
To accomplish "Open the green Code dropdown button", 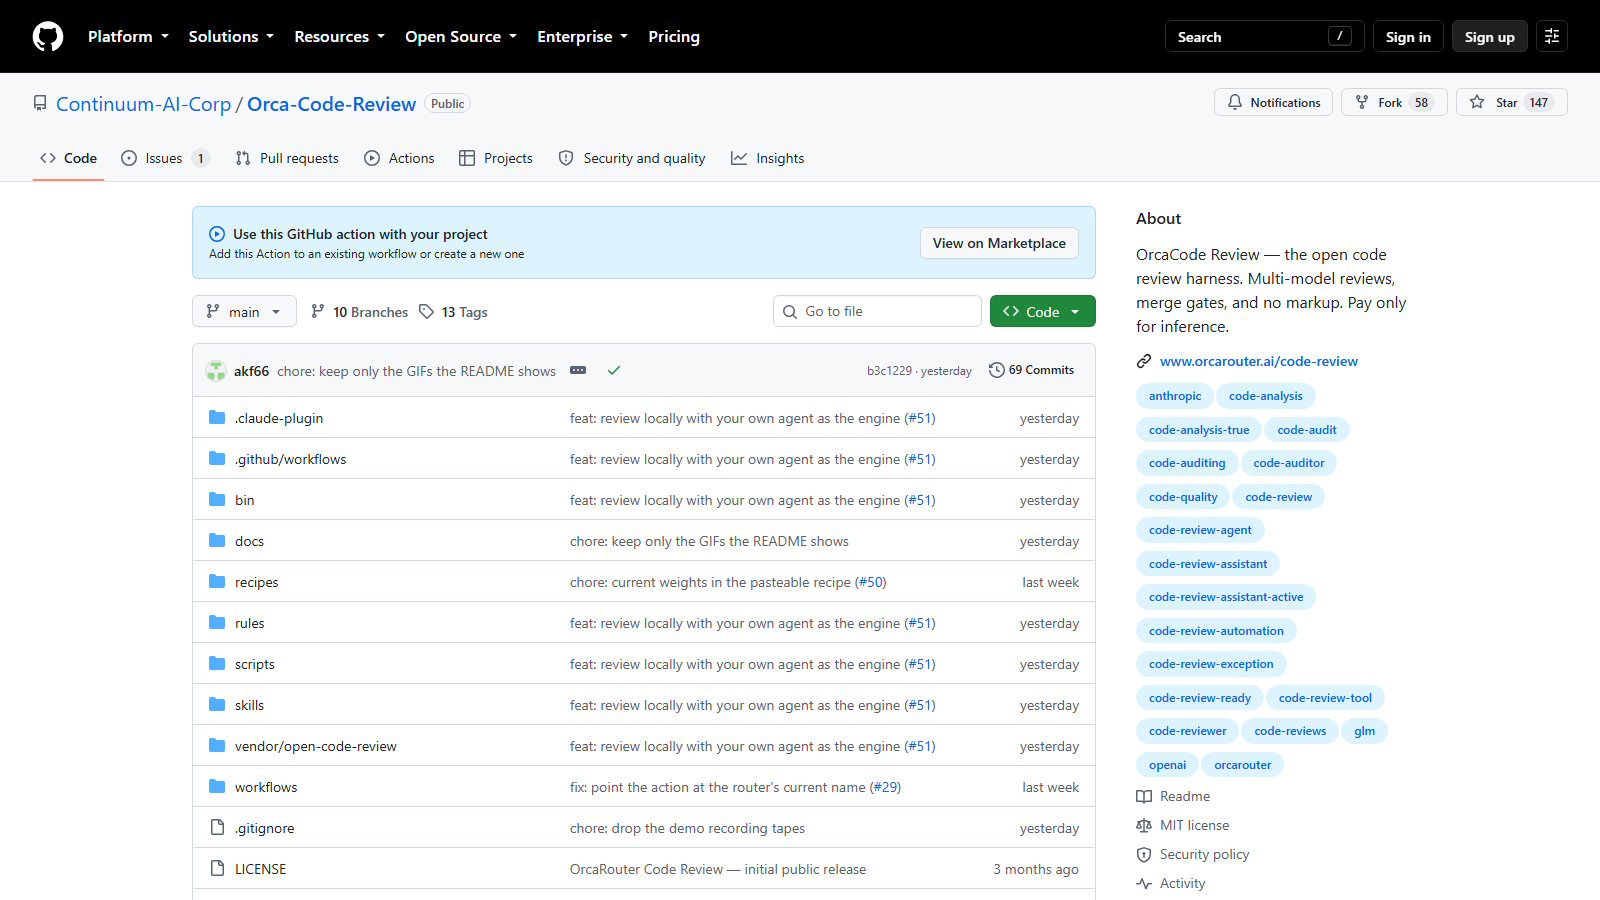I will click(x=1042, y=312).
